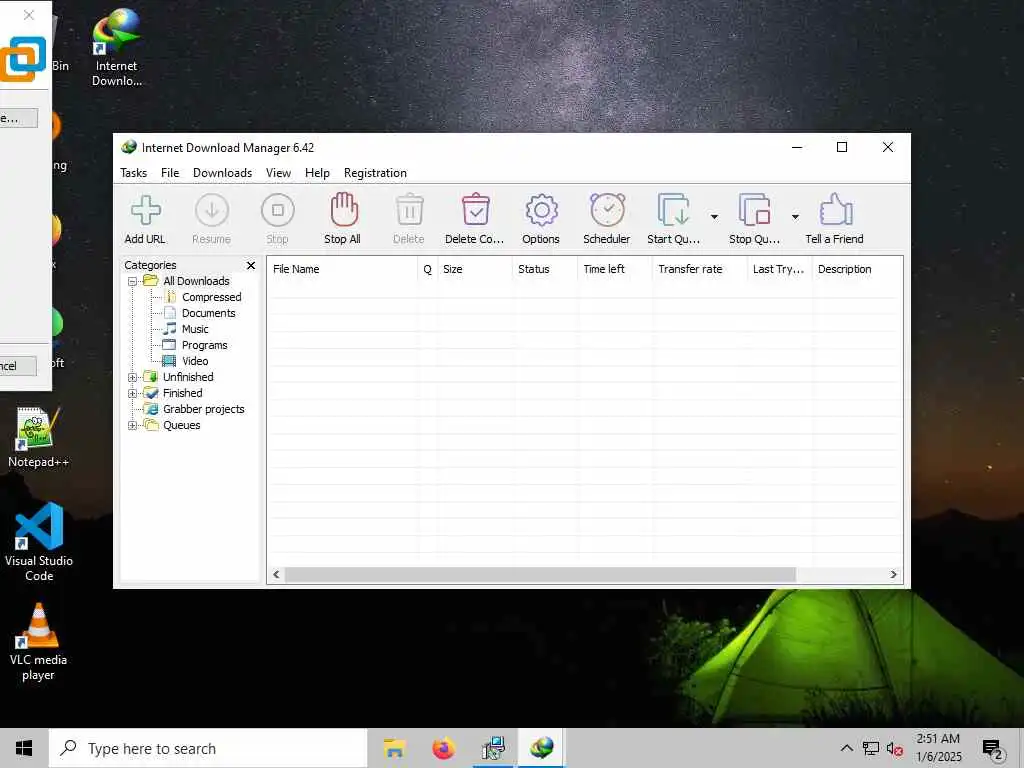Open Options gear icon
This screenshot has height=768, width=1024.
pos(541,210)
